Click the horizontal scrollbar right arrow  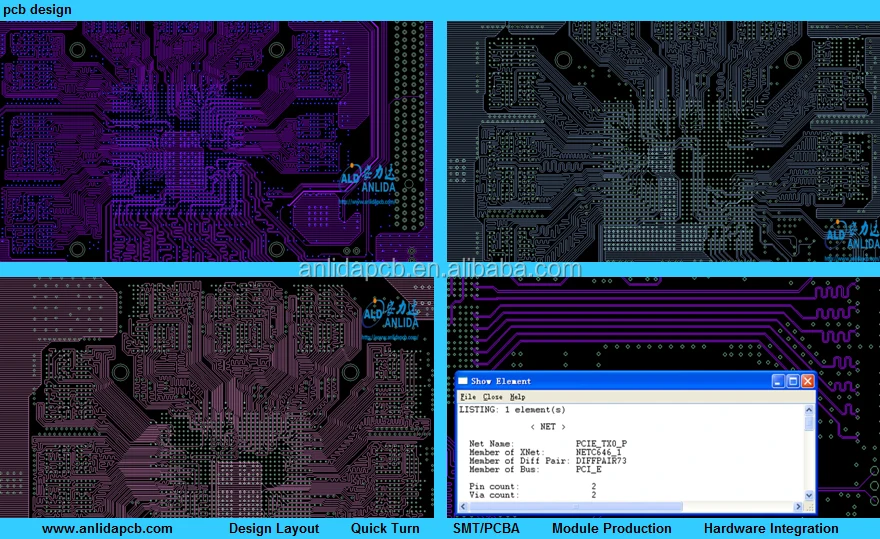(x=798, y=507)
